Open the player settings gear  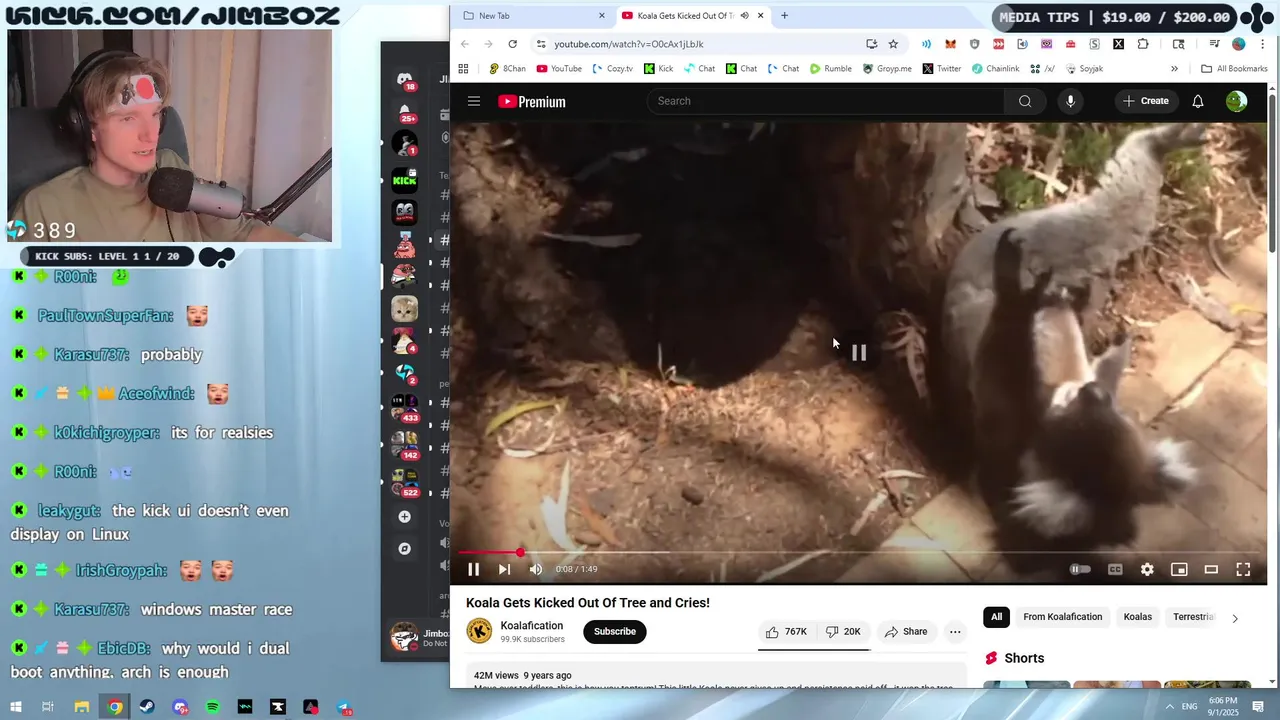[1147, 569]
